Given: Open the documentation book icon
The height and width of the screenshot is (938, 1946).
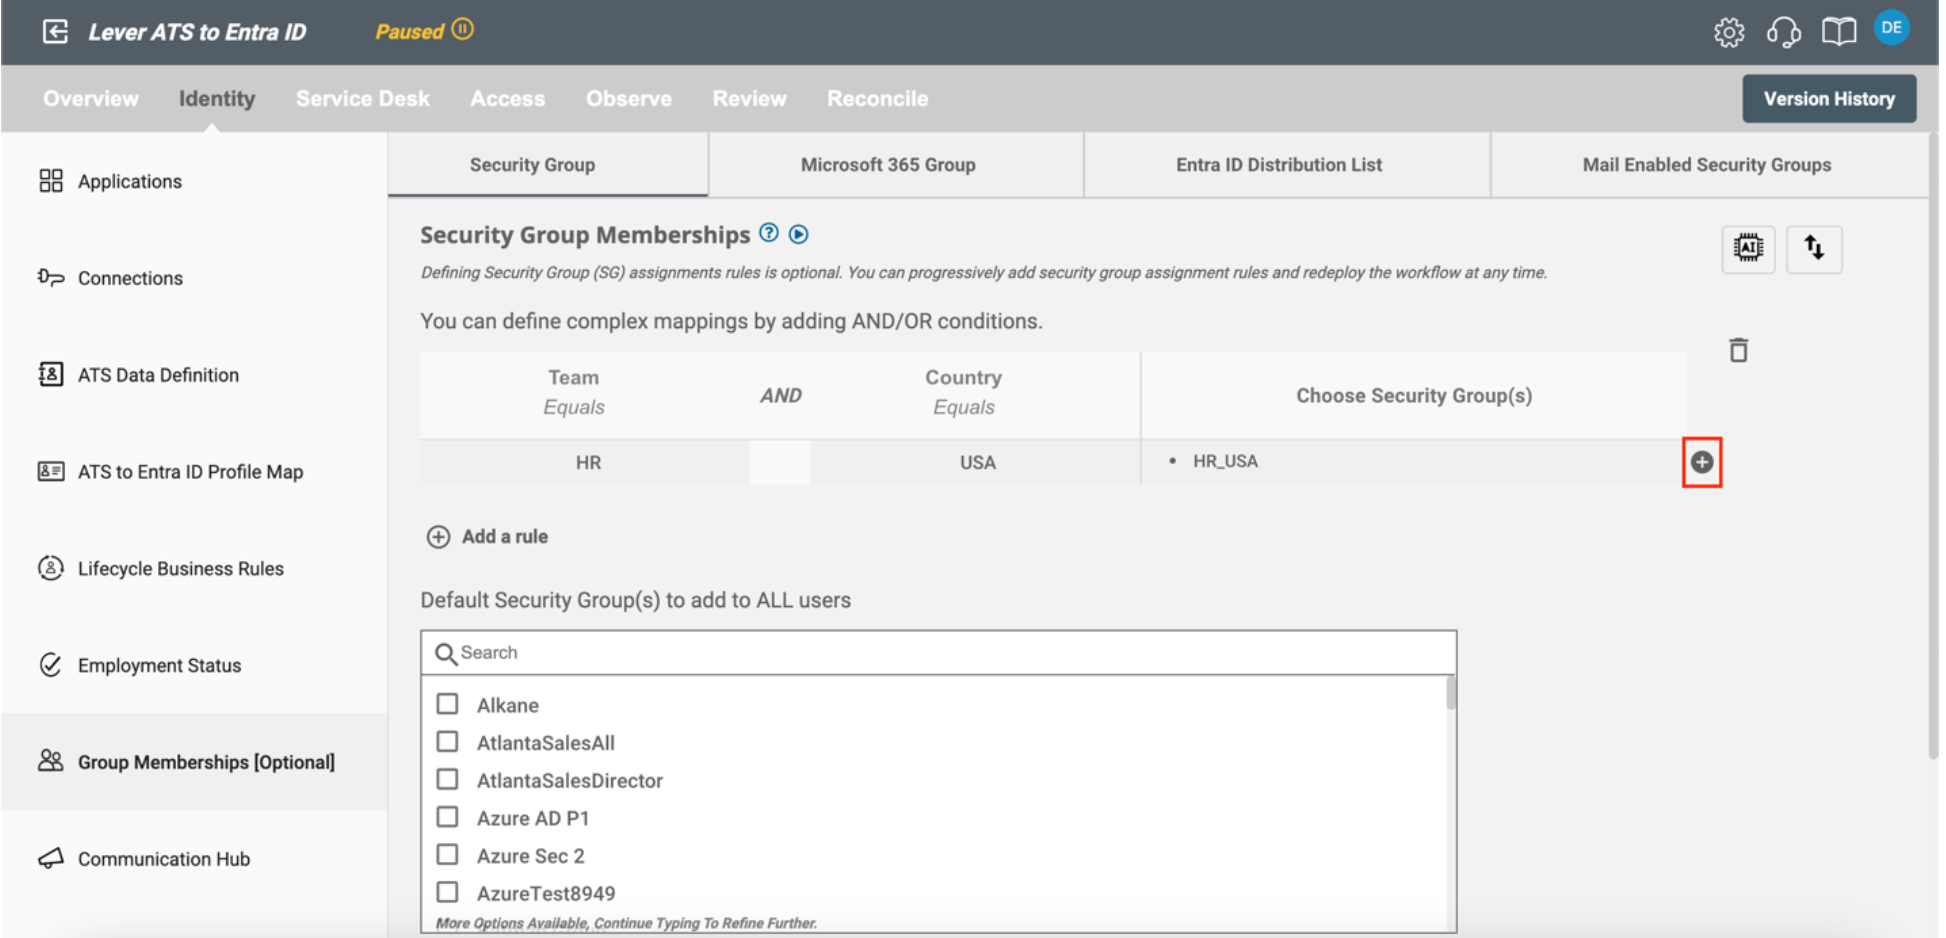Looking at the screenshot, I should click(1838, 32).
